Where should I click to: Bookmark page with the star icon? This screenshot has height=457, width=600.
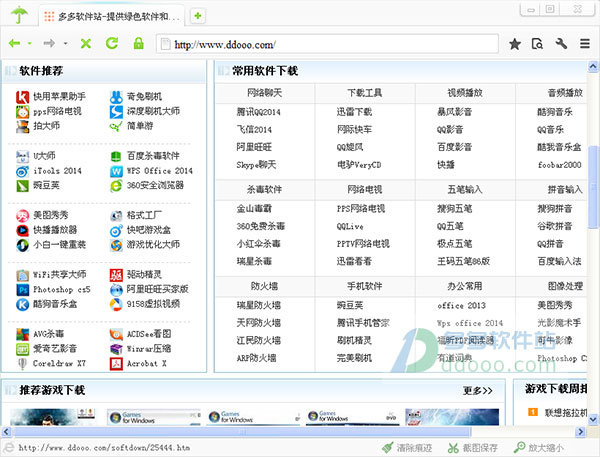pos(515,44)
